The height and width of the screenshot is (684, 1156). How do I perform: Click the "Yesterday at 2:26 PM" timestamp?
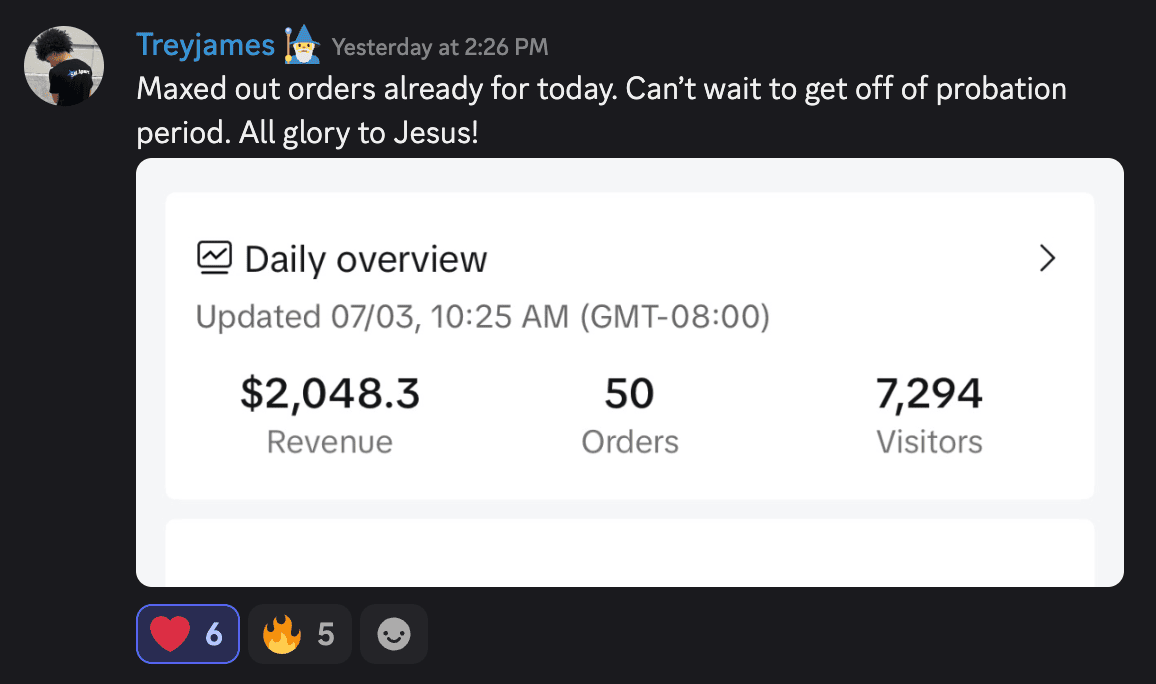coord(440,47)
